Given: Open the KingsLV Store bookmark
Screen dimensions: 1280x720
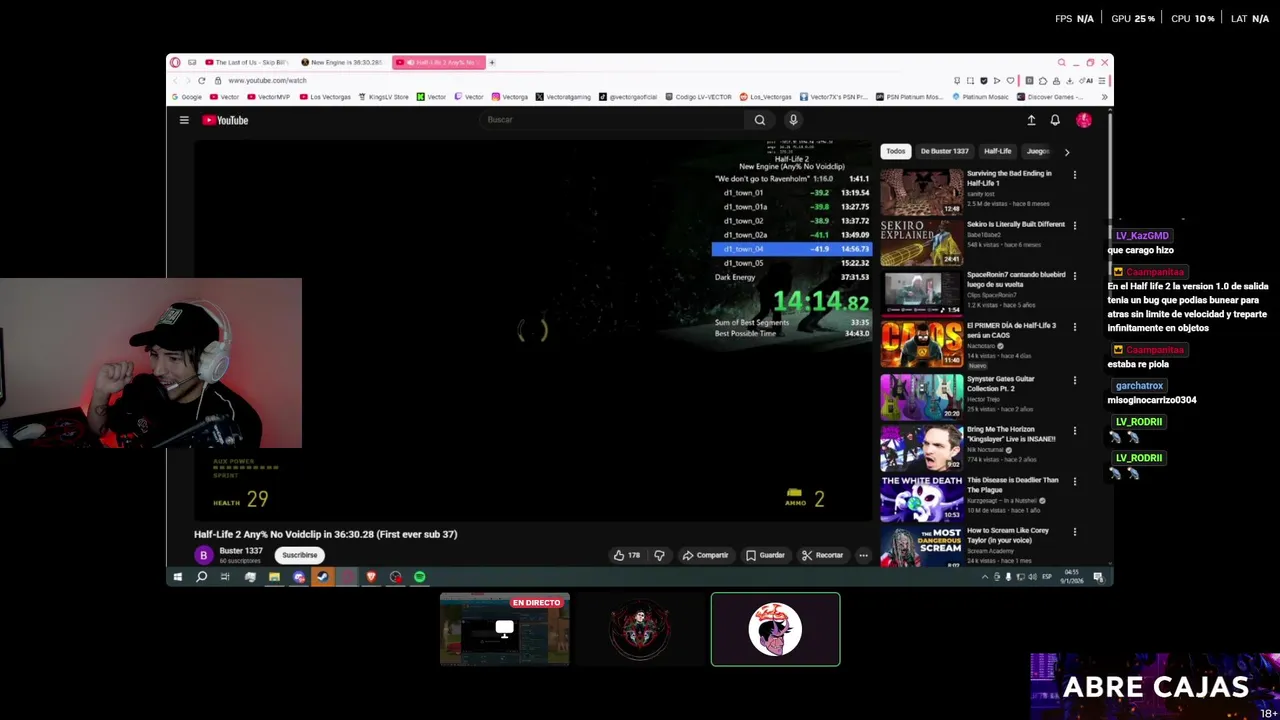Looking at the screenshot, I should pos(384,97).
